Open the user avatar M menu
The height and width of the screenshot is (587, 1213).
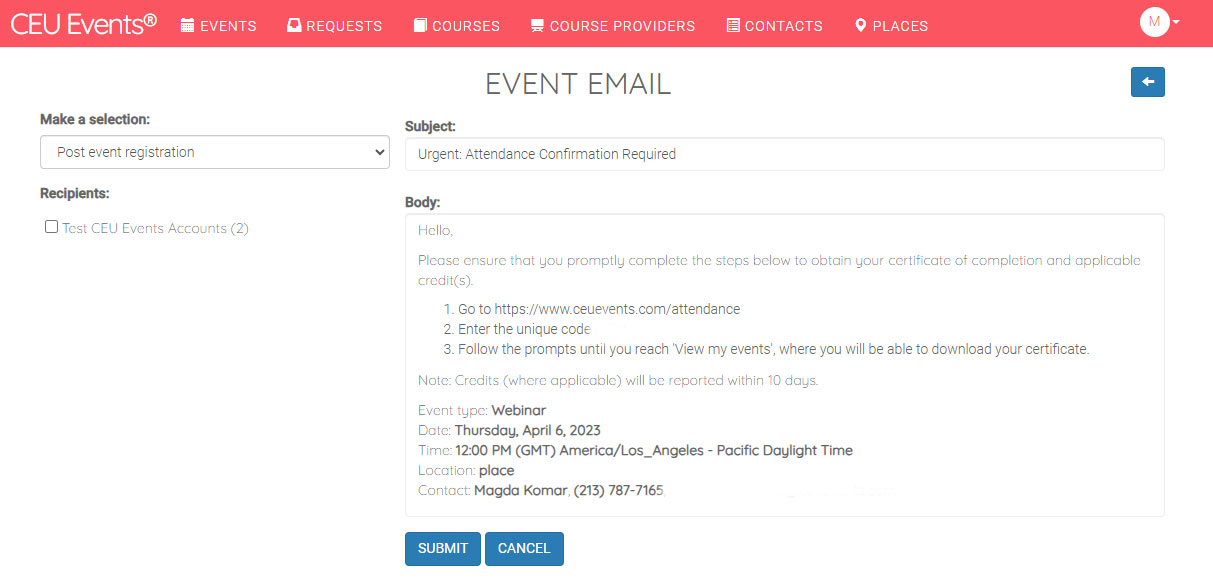tap(1154, 22)
